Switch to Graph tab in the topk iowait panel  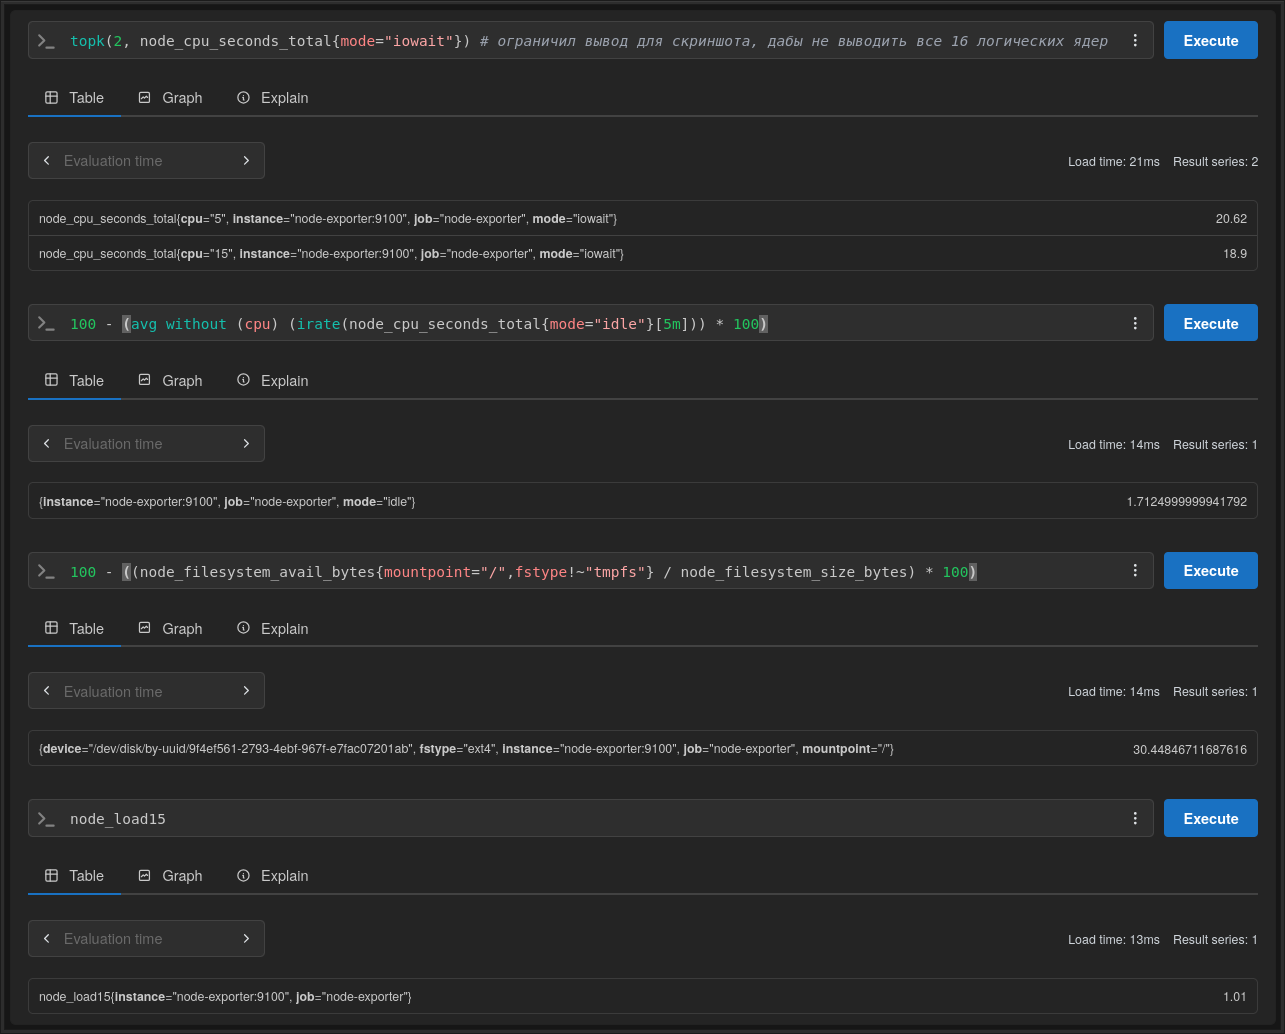click(170, 98)
